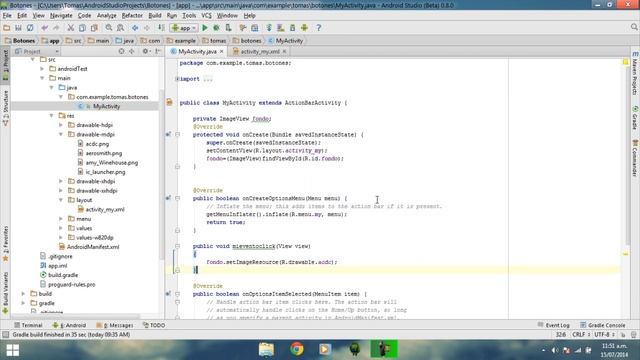Expand the drawable-xhdpi folder
Screen dimensions: 640x360
[61, 181]
